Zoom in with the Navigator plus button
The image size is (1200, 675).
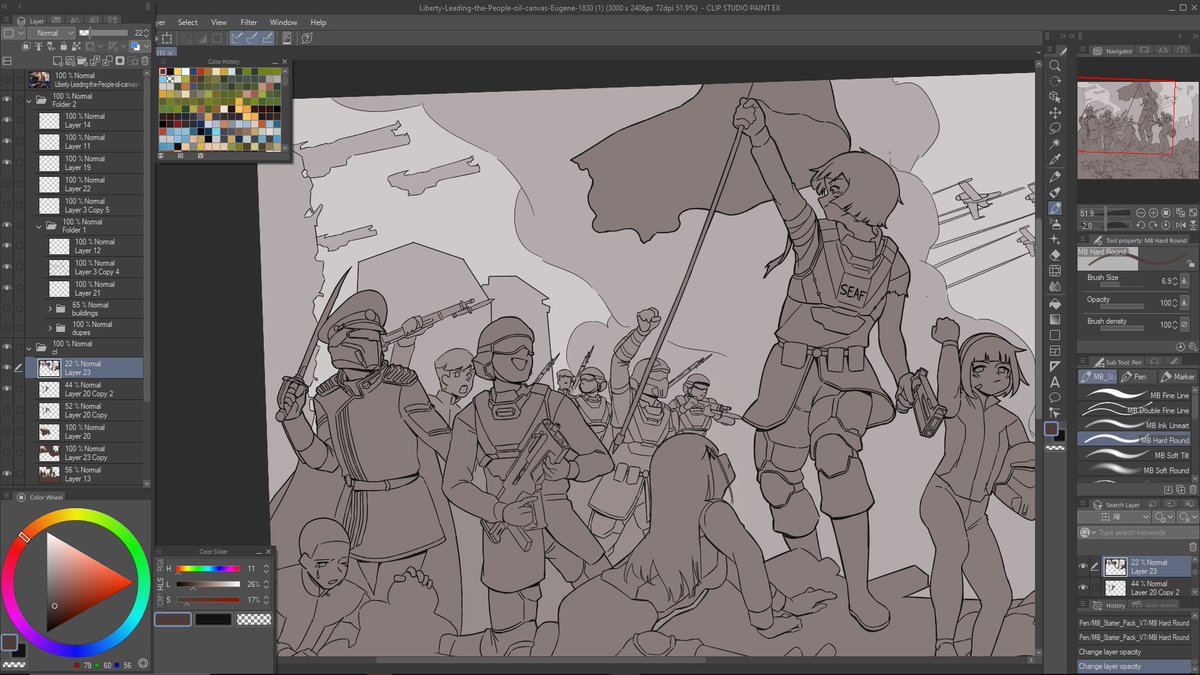click(1153, 213)
